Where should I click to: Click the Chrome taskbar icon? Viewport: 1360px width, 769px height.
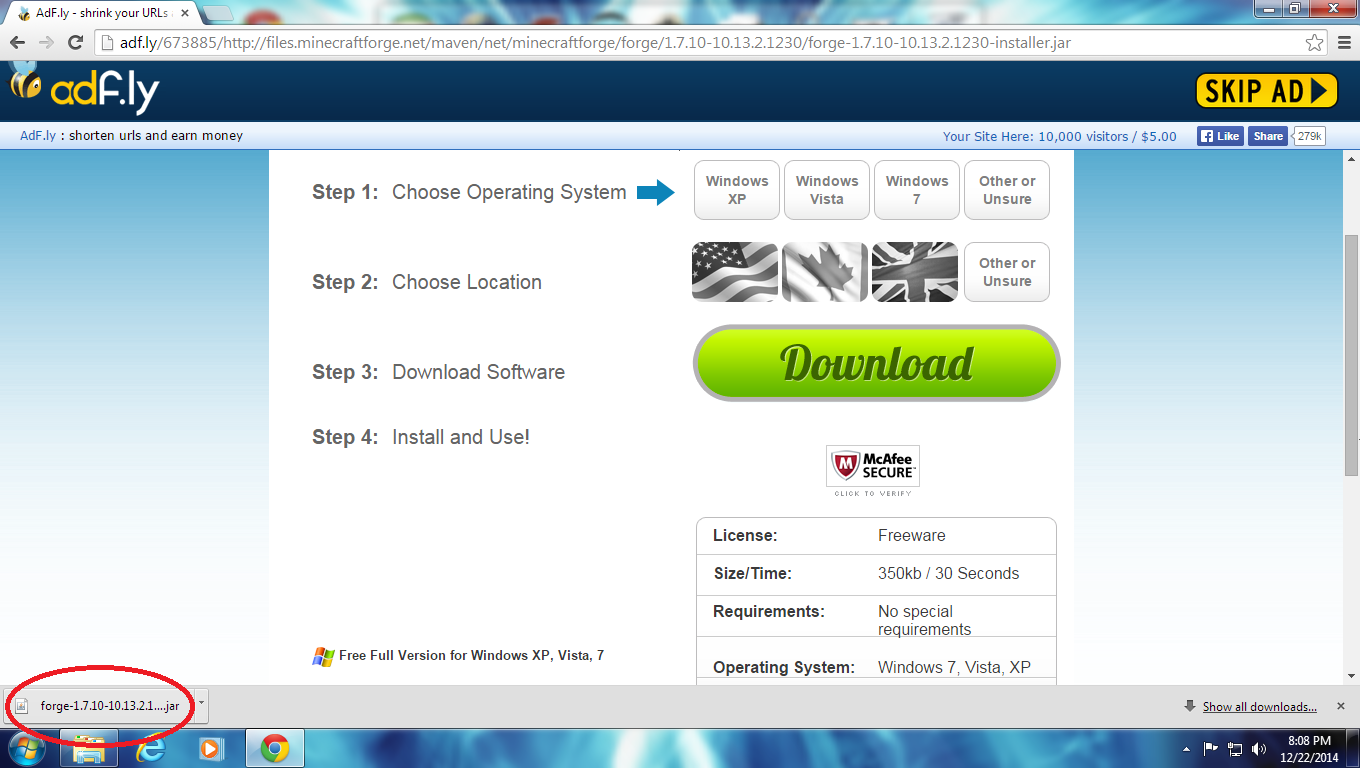[274, 748]
